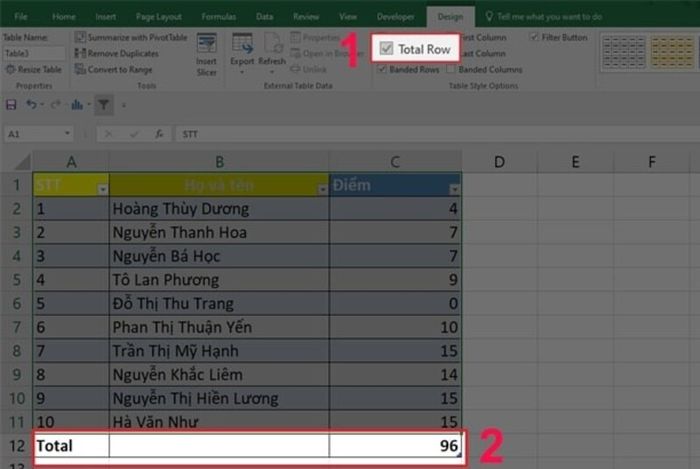Screen dimensions: 700x469
Task: Switch to the View tab
Action: pos(348,17)
